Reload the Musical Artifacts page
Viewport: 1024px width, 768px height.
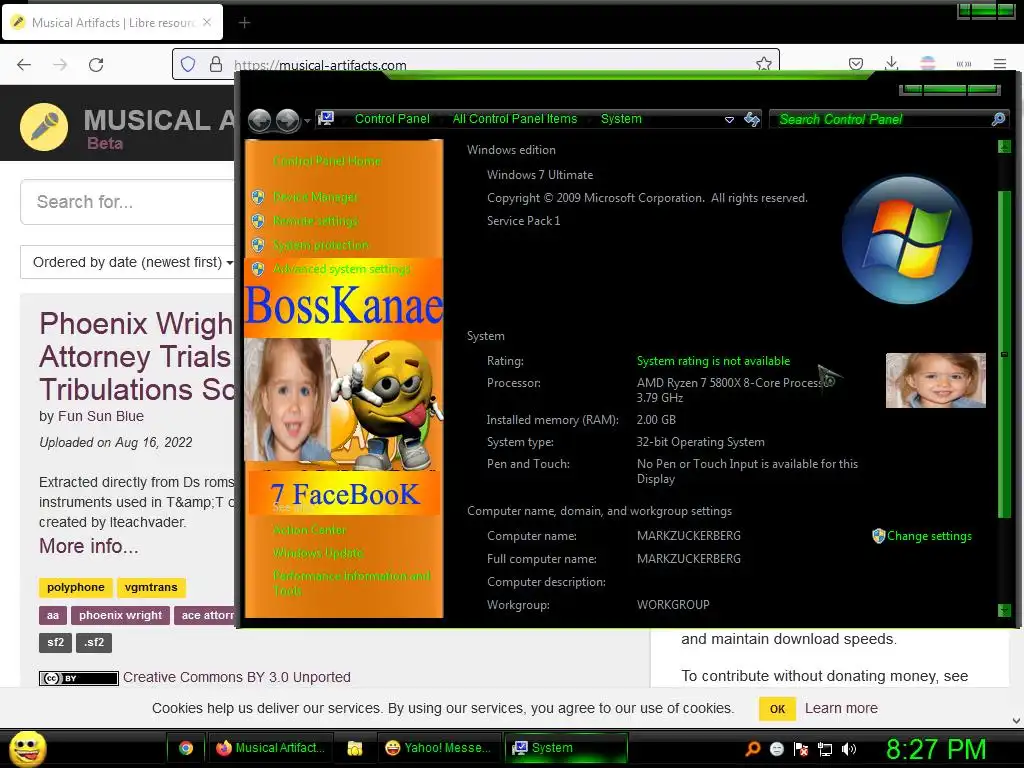[x=96, y=64]
